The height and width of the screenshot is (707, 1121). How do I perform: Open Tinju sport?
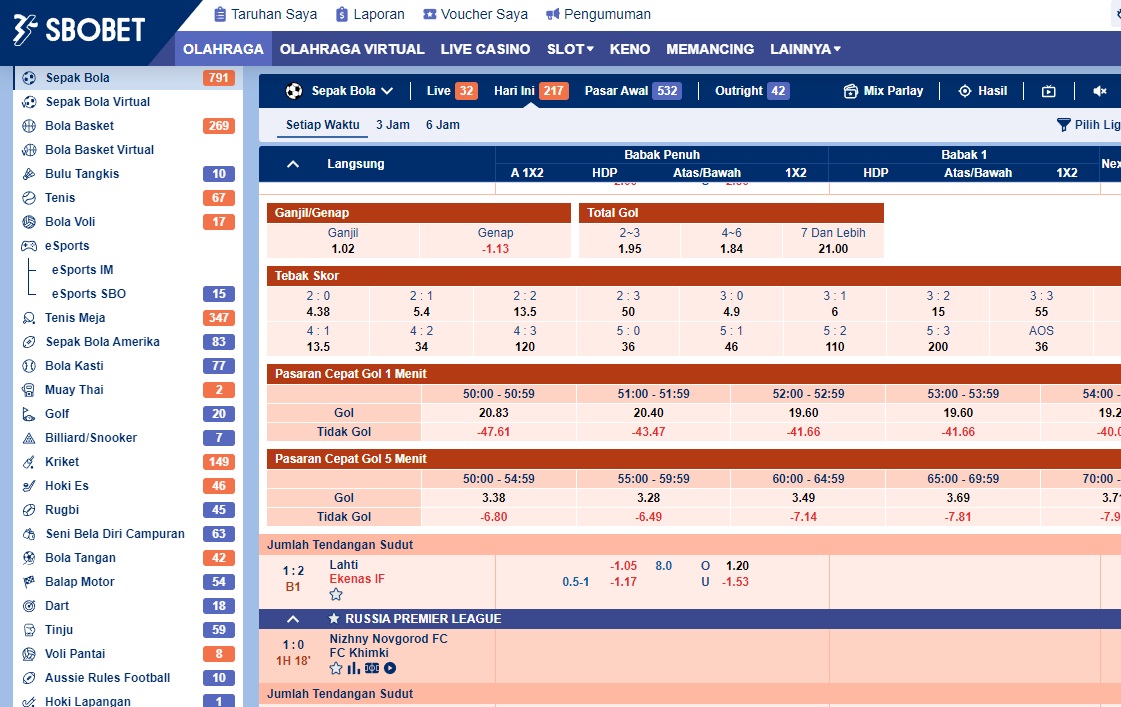128,630
